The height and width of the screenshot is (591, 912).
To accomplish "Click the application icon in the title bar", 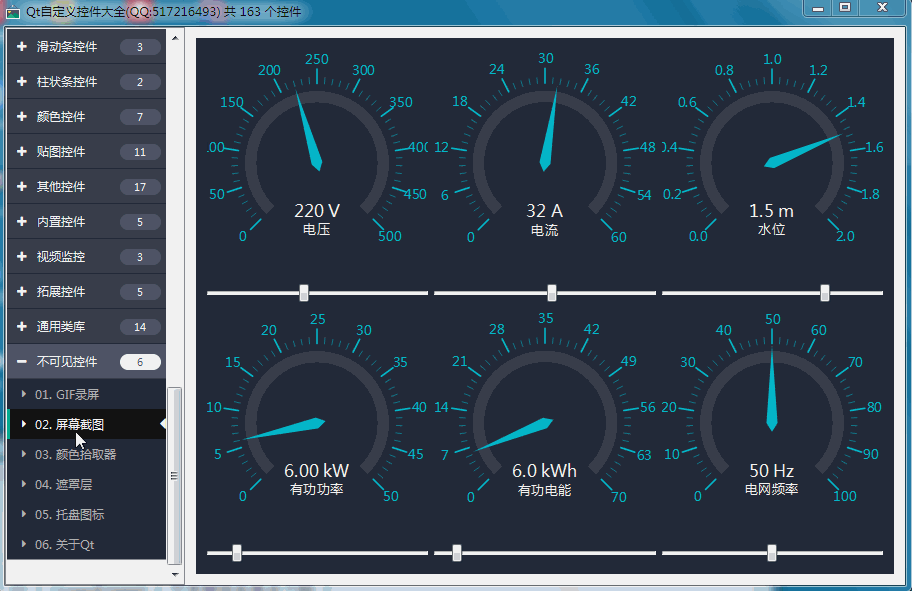I will pos(13,11).
